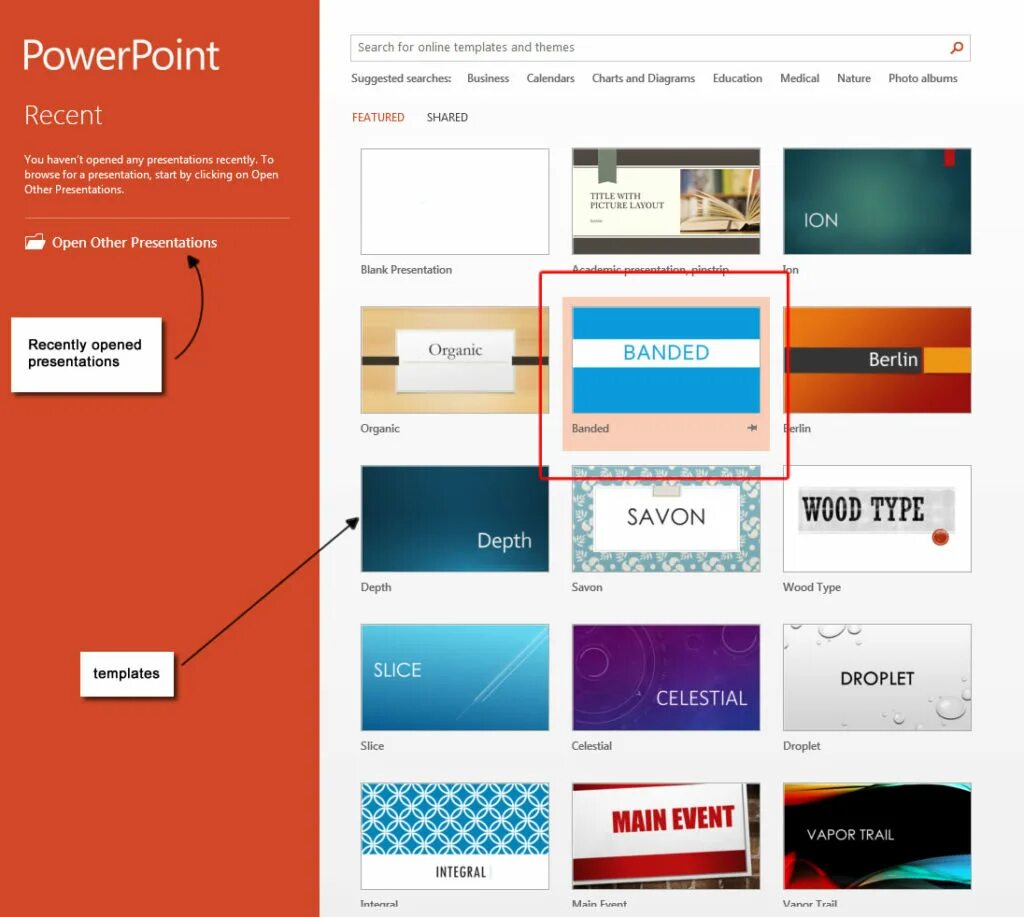Choose the Berlin template
The width and height of the screenshot is (1024, 917).
point(876,359)
